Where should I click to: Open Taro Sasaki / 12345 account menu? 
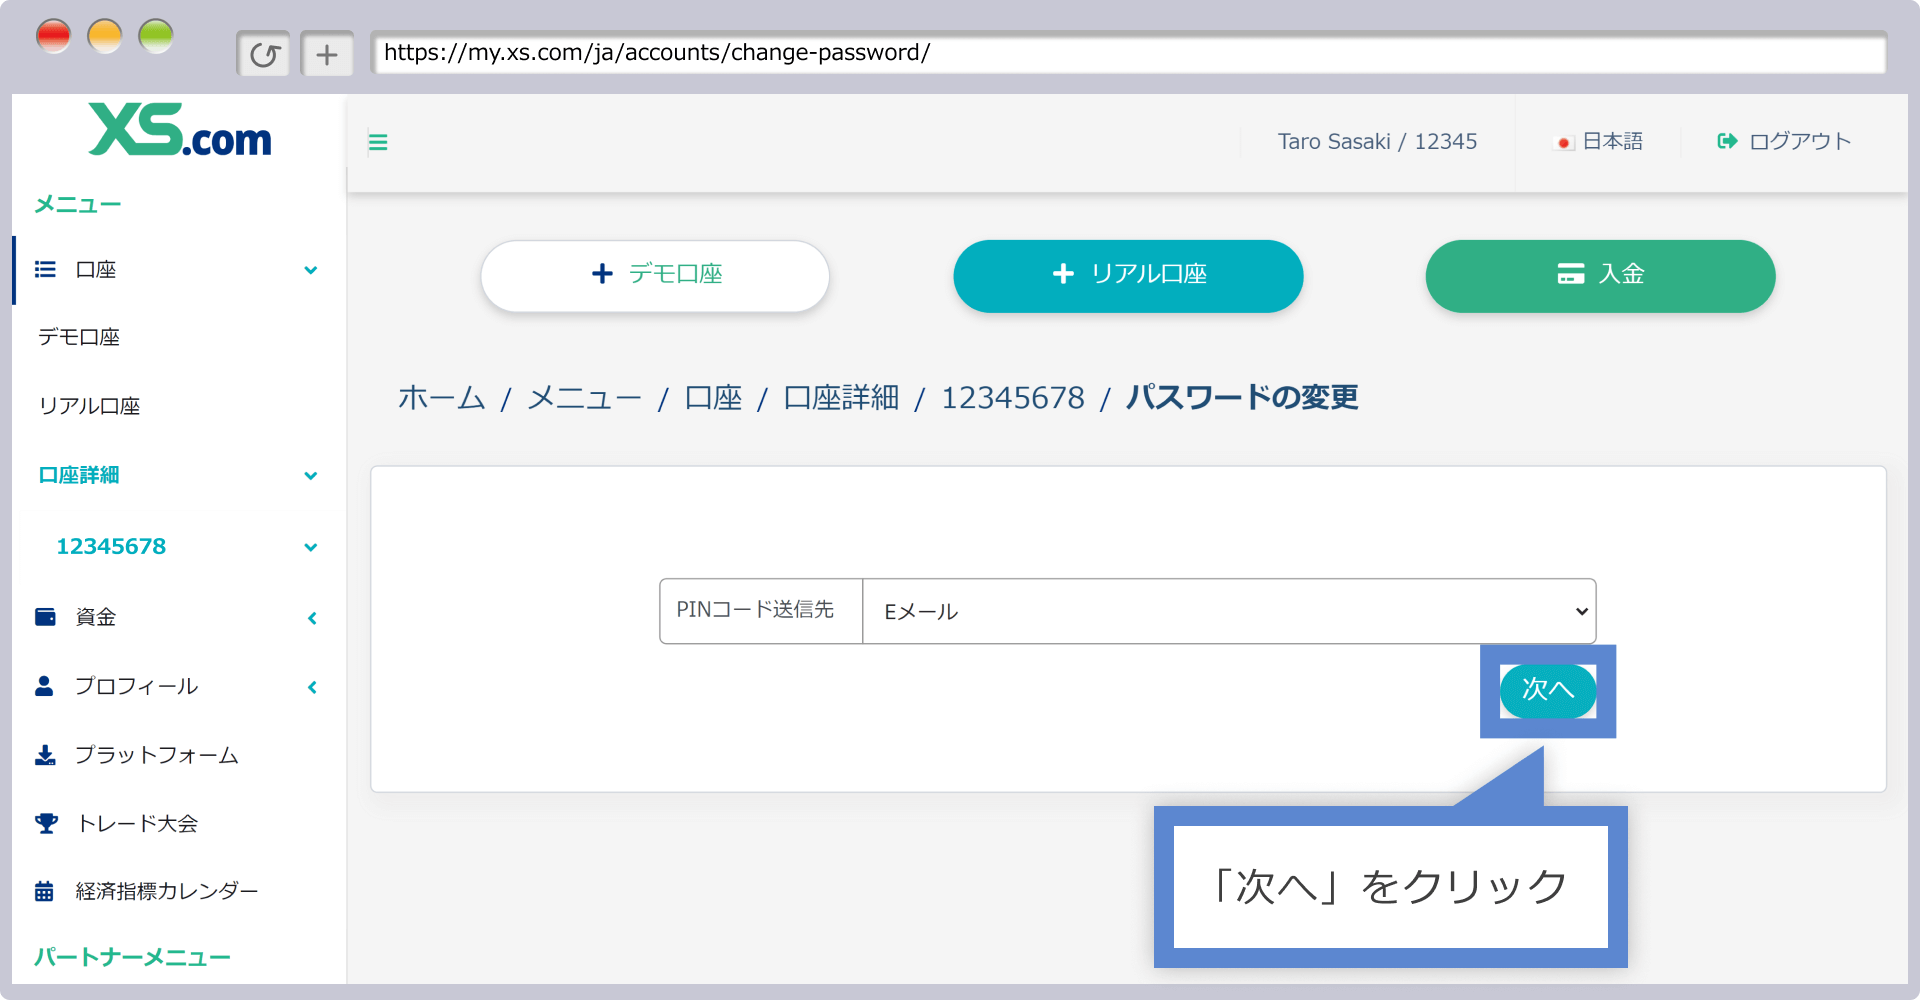[1377, 142]
